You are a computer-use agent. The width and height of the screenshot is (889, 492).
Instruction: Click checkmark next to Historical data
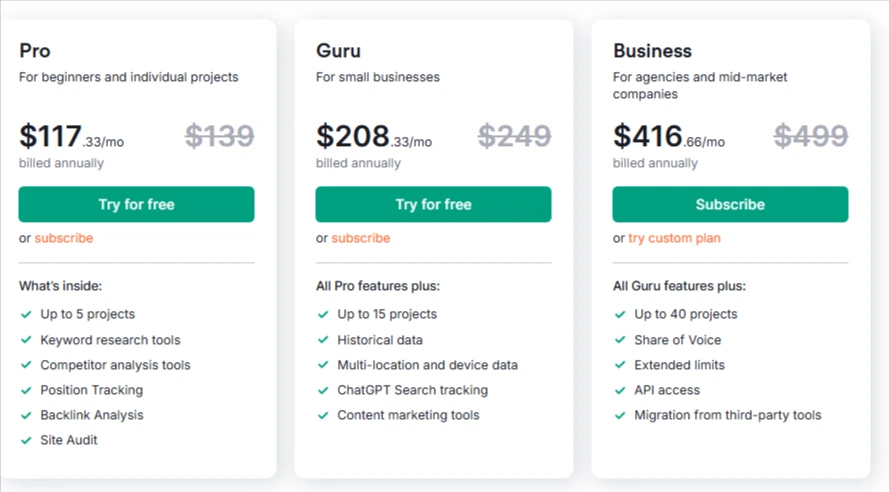323,340
